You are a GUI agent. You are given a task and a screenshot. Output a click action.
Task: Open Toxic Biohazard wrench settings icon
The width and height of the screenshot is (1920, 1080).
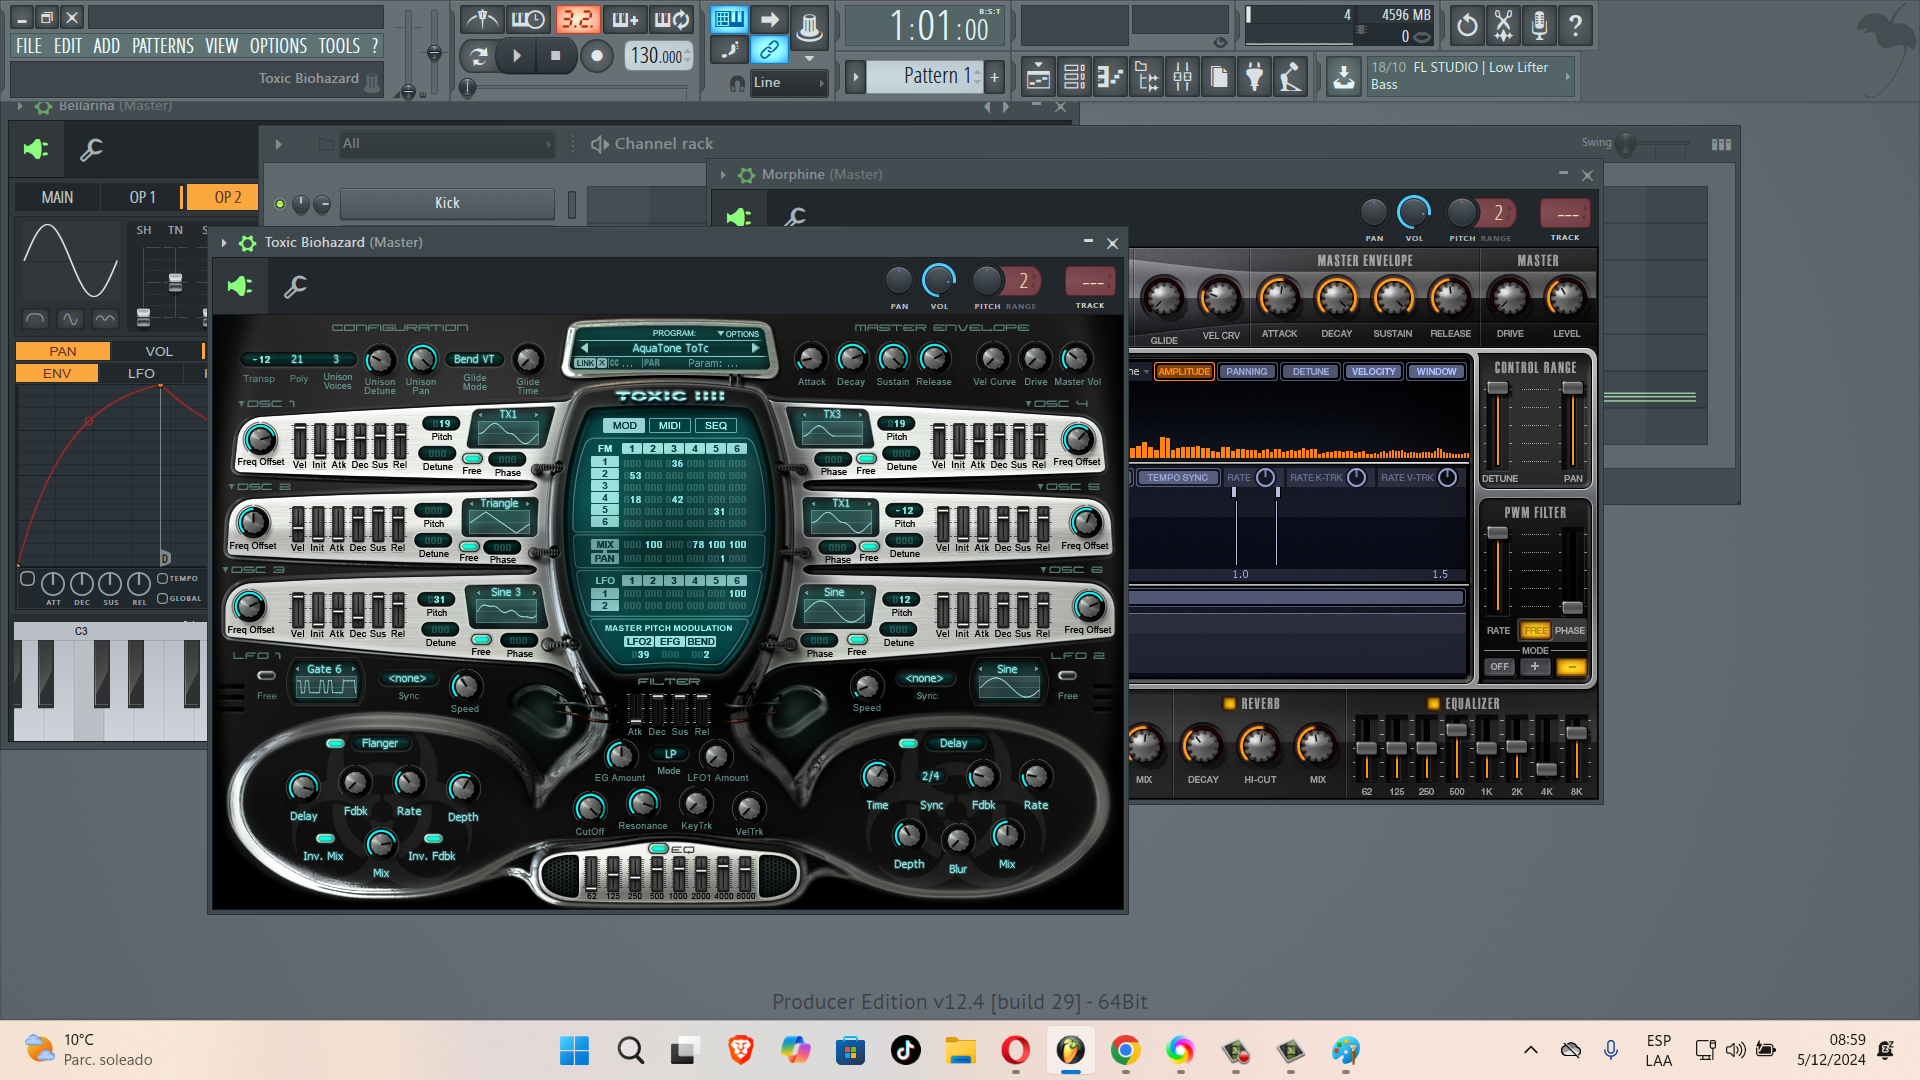tap(295, 287)
